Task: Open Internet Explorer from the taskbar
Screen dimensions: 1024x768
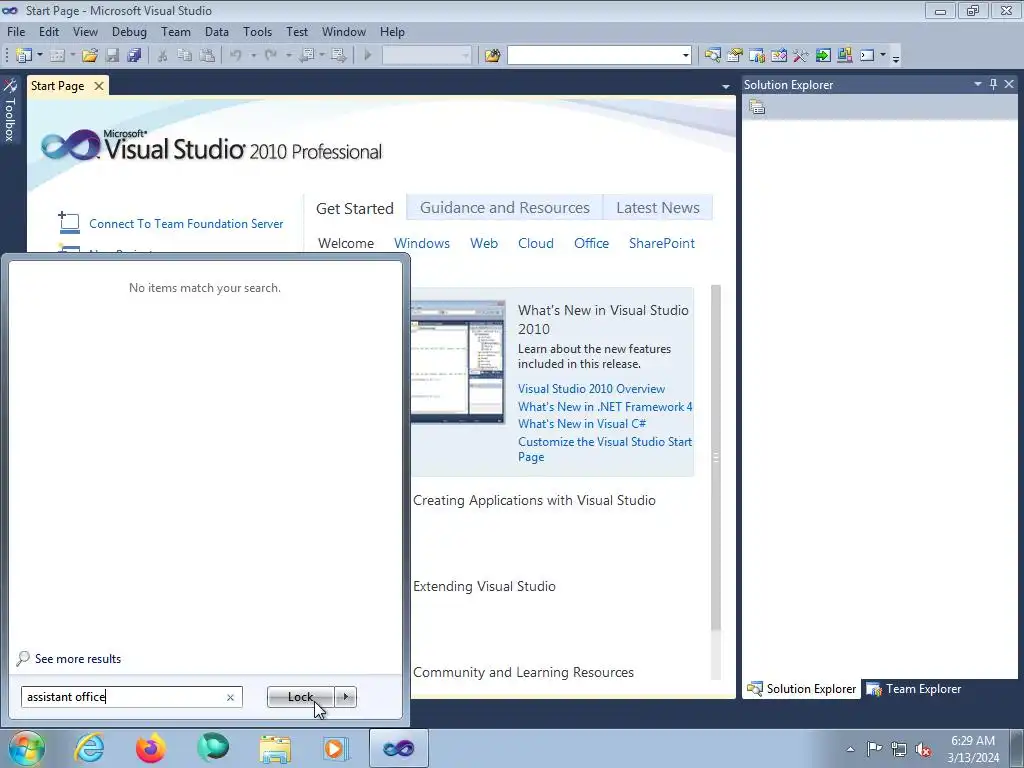Action: pos(89,748)
